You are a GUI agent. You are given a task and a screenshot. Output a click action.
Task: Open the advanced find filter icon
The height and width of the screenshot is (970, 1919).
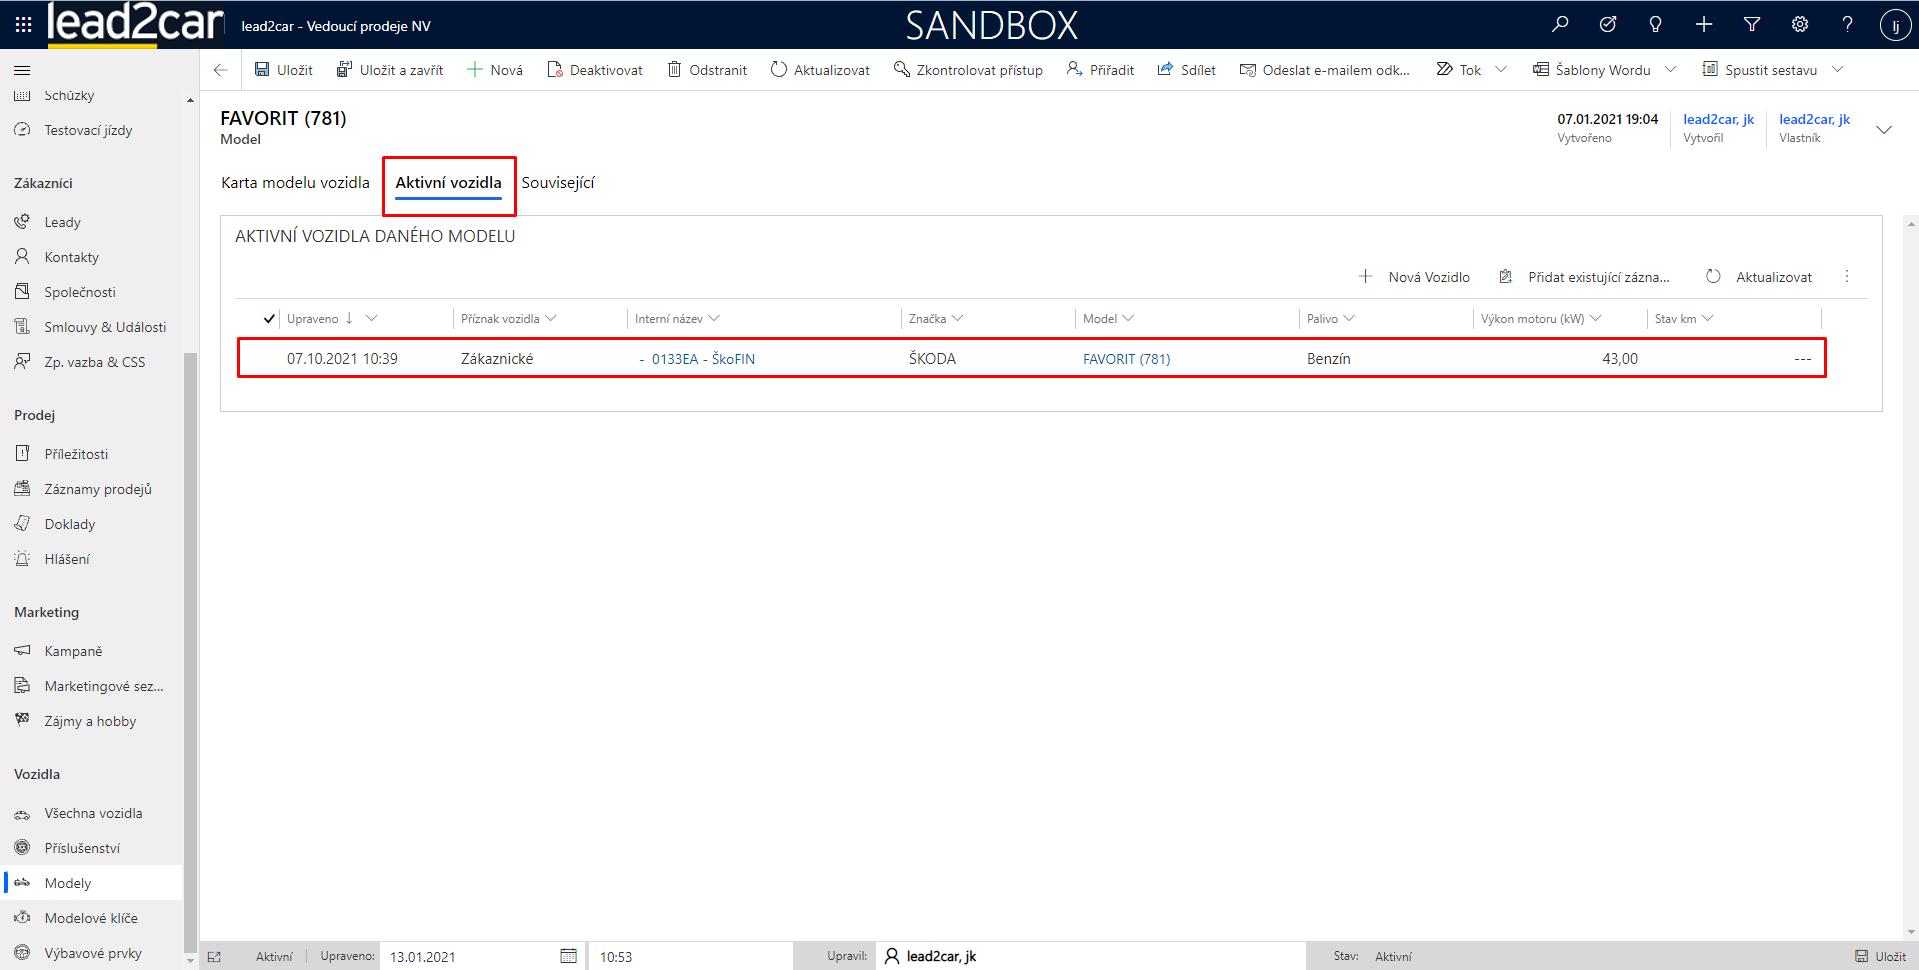1752,24
